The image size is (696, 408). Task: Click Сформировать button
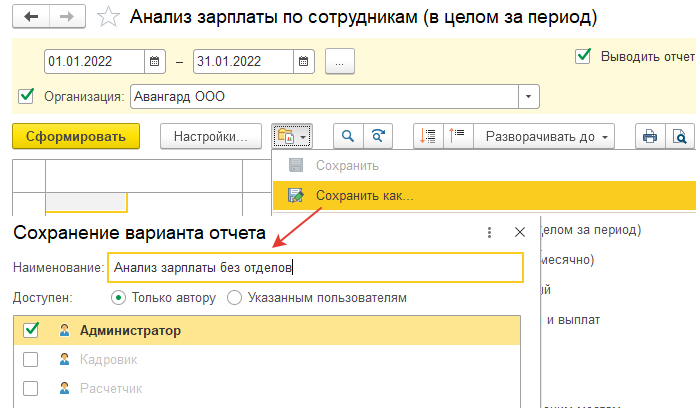click(x=76, y=136)
